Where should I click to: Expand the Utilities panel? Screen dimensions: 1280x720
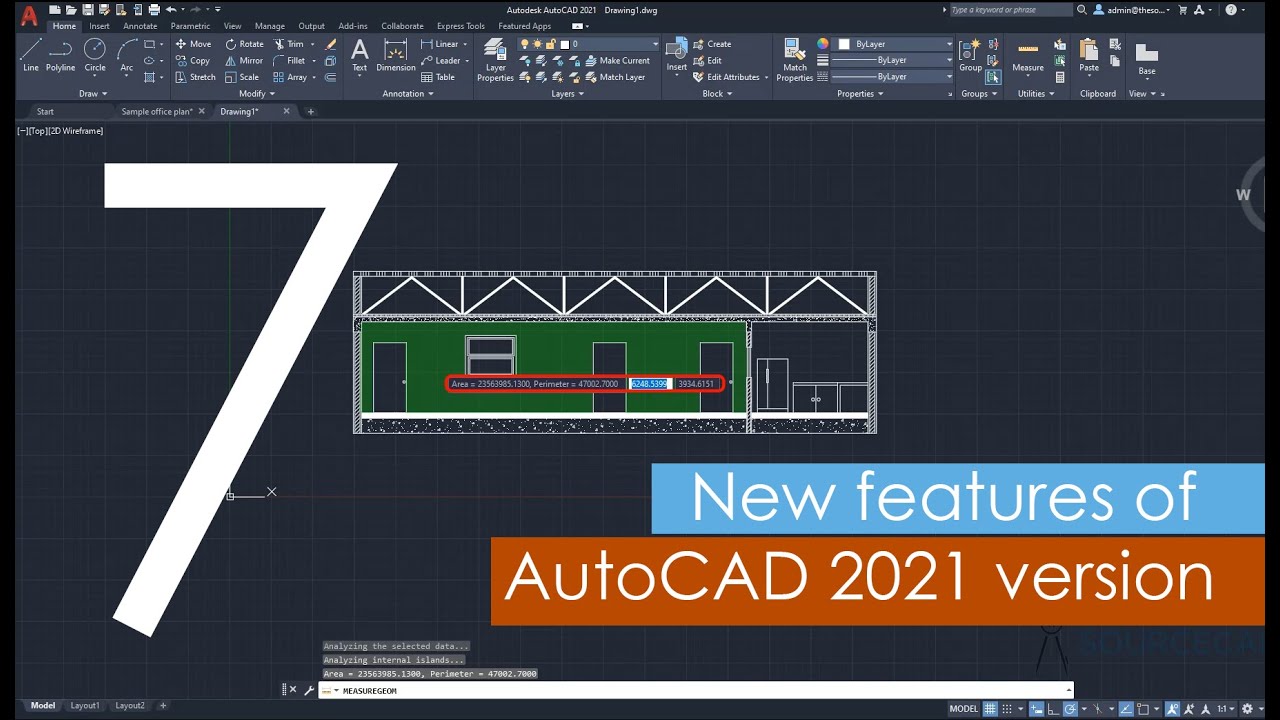1035,94
